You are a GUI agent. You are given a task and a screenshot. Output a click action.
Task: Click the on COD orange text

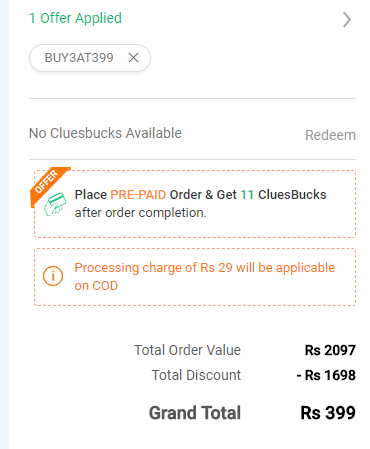pos(96,286)
